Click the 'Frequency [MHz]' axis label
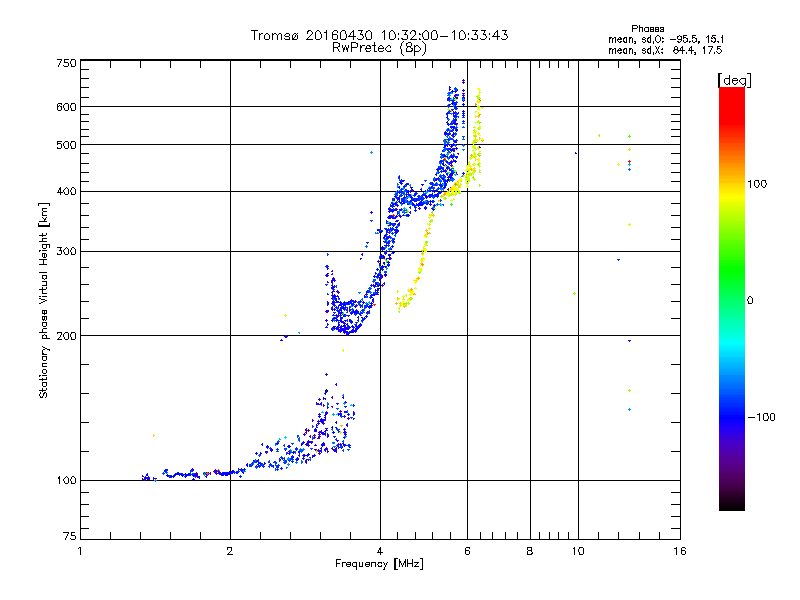The image size is (800, 600). click(379, 564)
